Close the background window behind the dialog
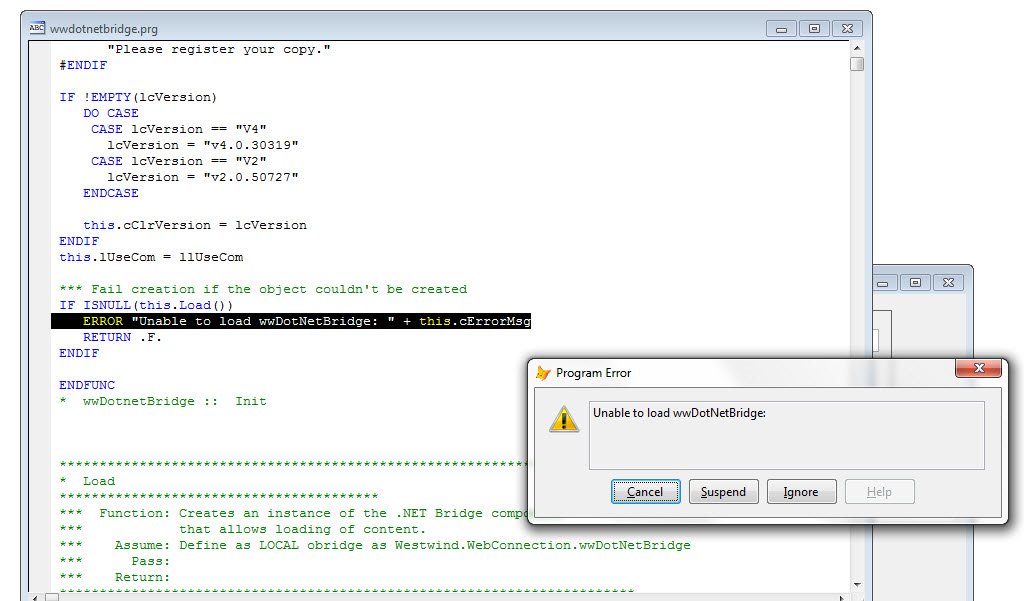The height and width of the screenshot is (601, 1024). (949, 282)
